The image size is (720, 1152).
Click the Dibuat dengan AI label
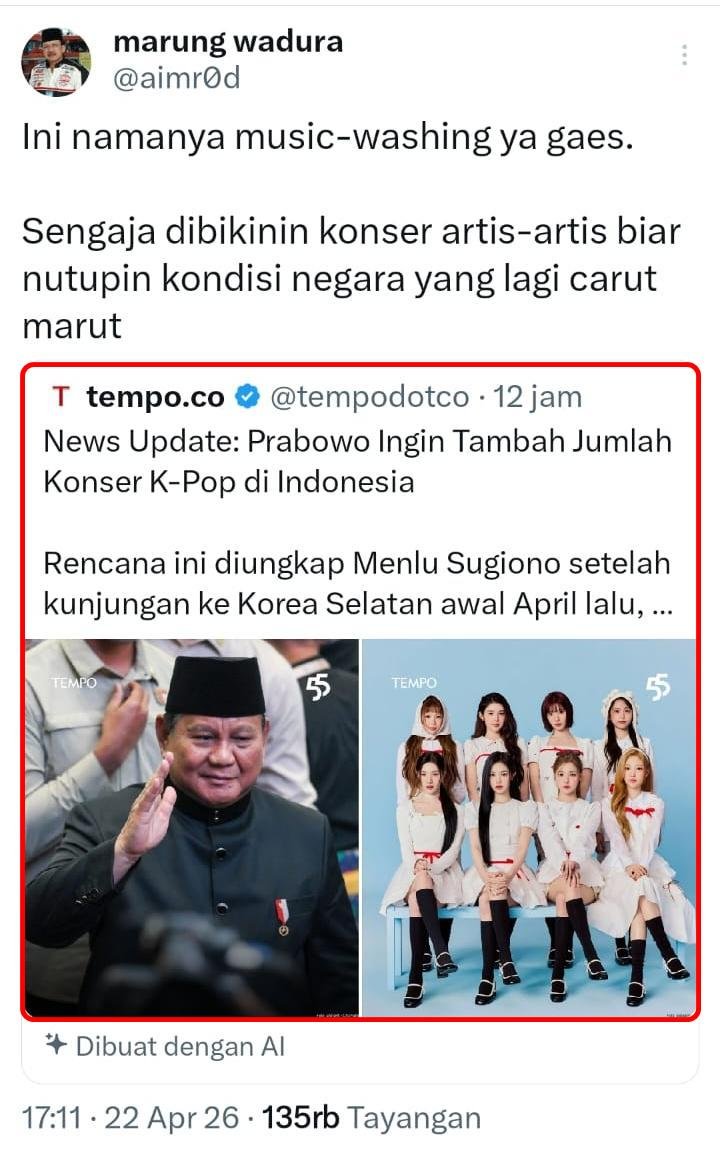coord(180,1046)
